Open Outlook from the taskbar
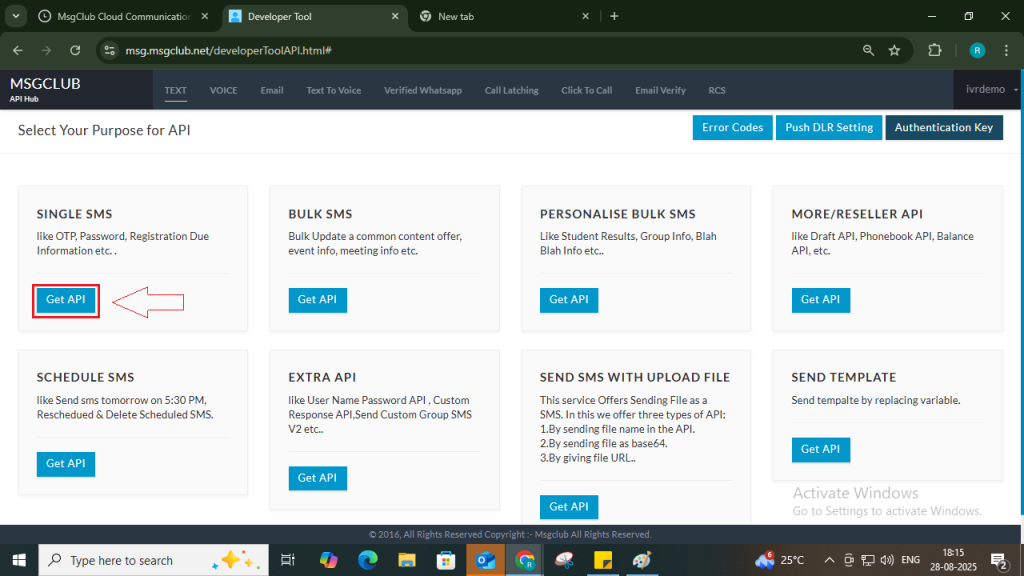This screenshot has width=1024, height=576. point(485,560)
